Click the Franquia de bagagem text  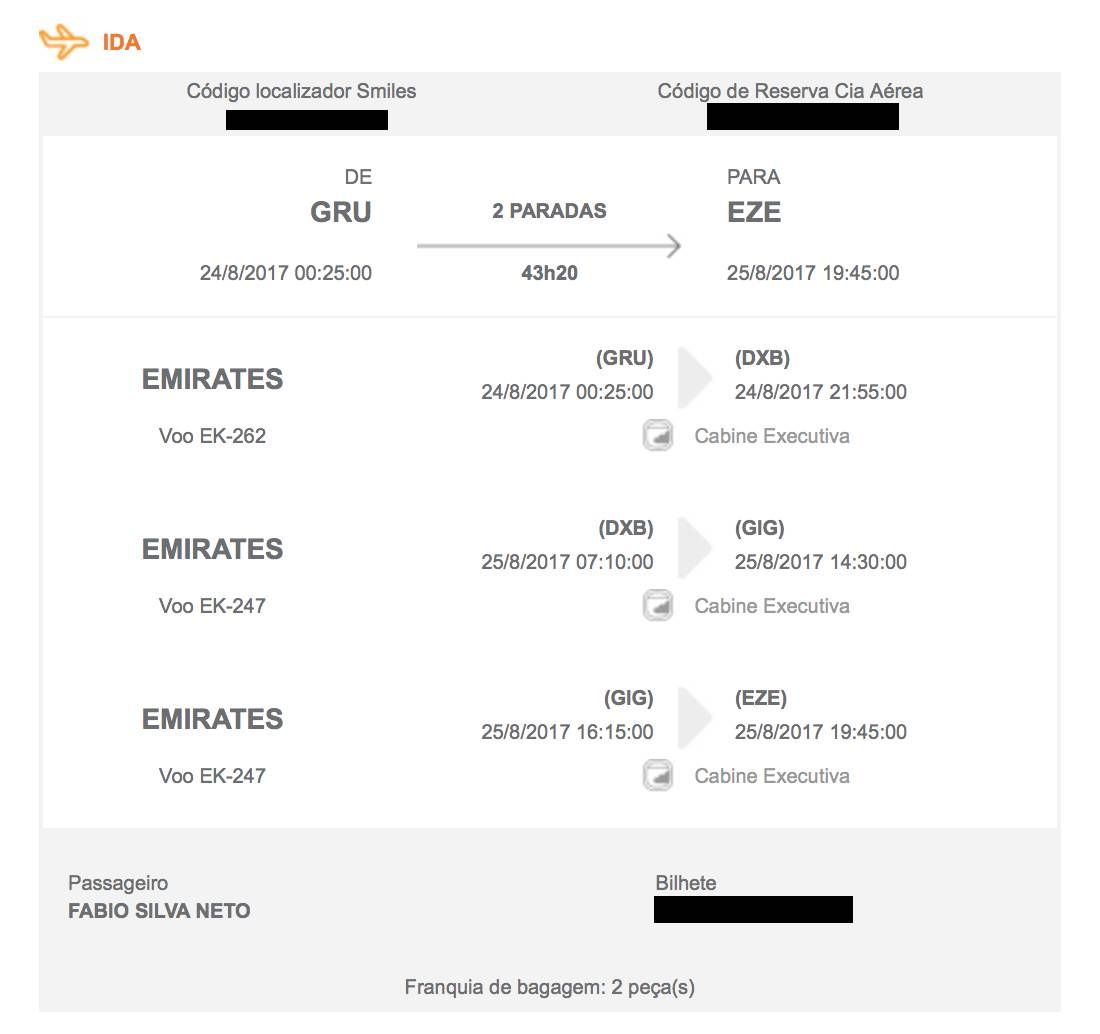549,987
